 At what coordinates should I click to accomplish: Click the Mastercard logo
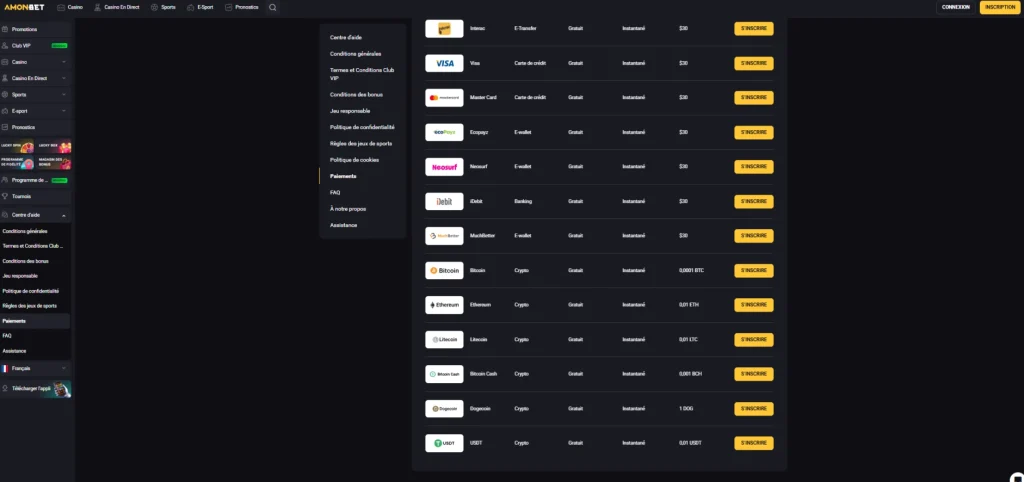click(444, 98)
